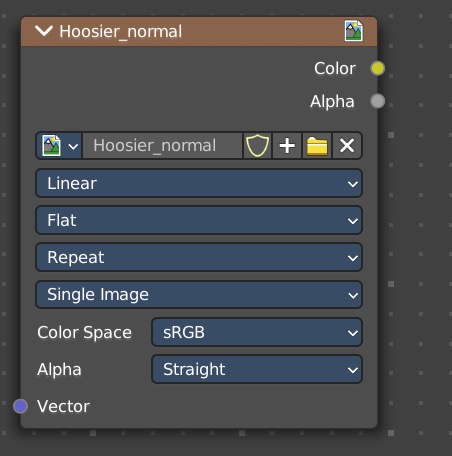Click the Hoosier_normal image name field
The height and width of the screenshot is (456, 452).
[162, 146]
